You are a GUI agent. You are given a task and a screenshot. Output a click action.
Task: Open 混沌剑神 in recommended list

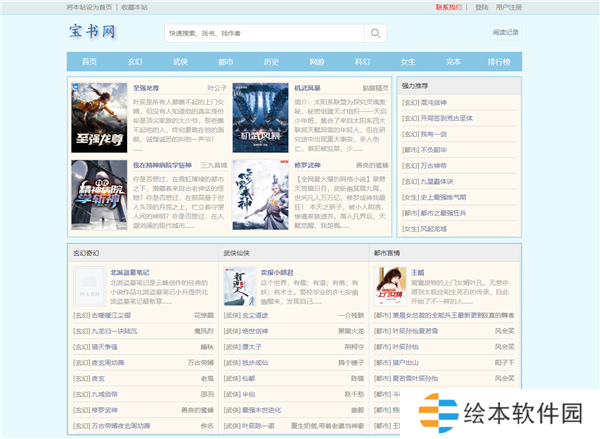(x=426, y=102)
